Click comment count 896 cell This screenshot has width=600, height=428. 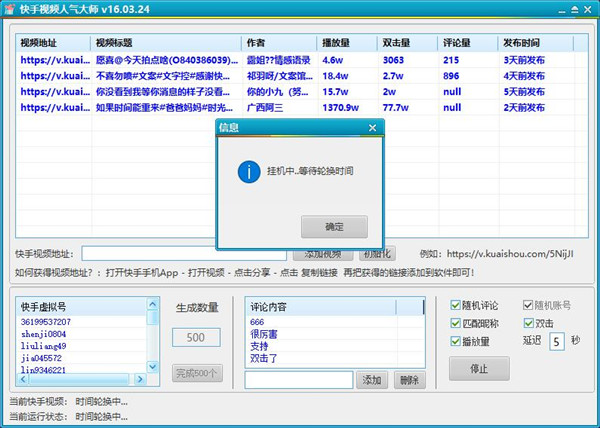click(x=451, y=76)
